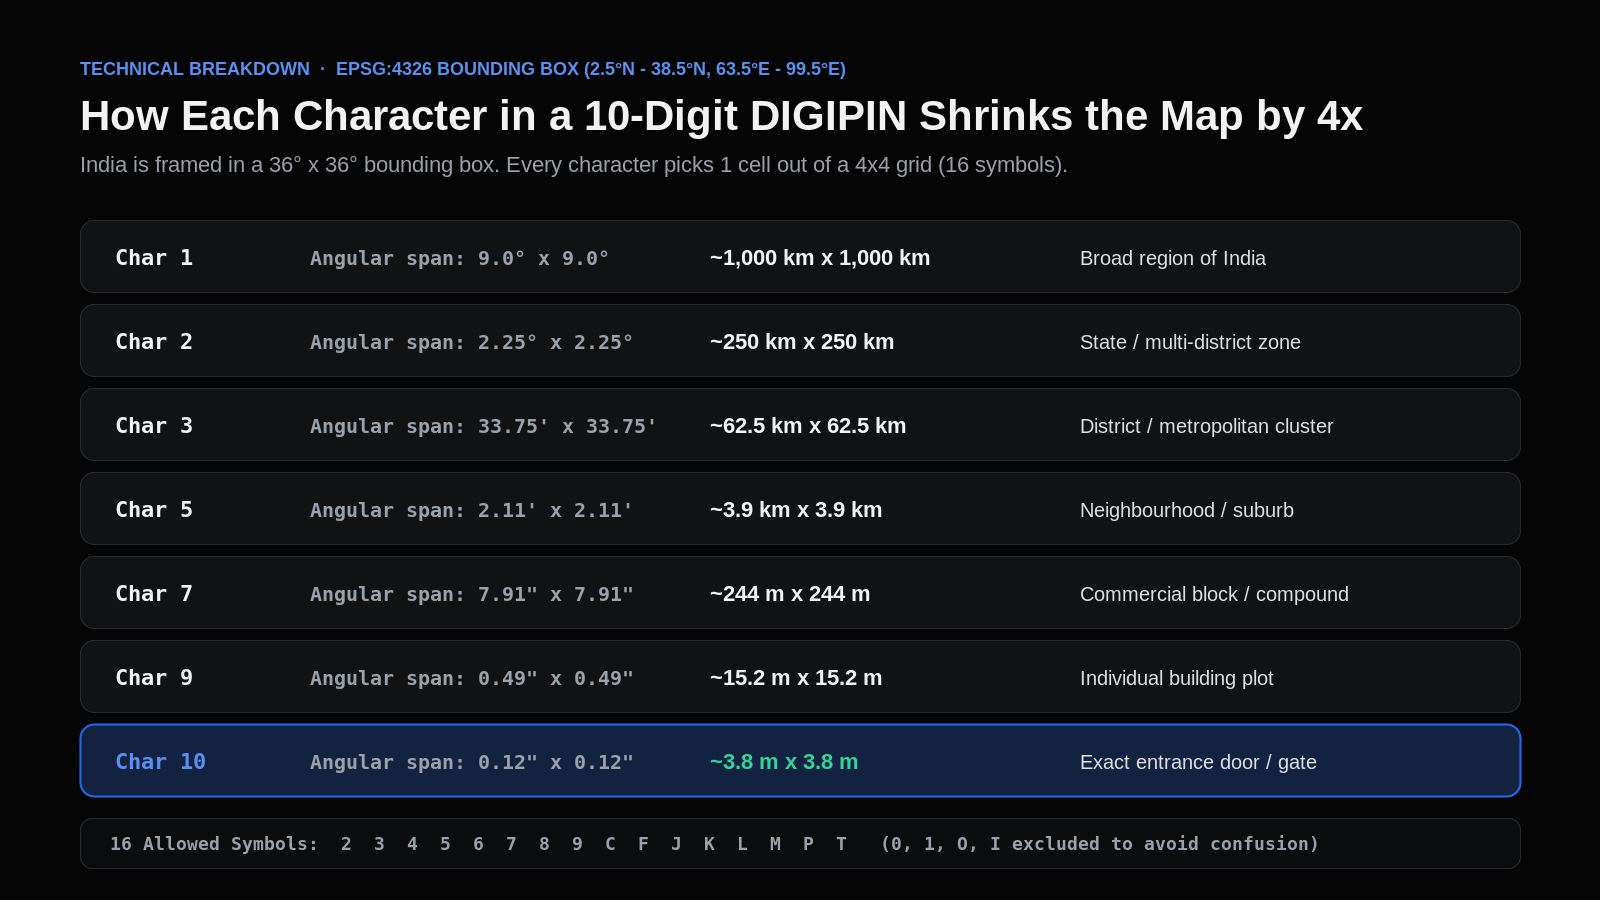Click 'Angular span: 33.75' x 33.75'' value
Viewport: 1600px width, 900px height.
(x=484, y=426)
